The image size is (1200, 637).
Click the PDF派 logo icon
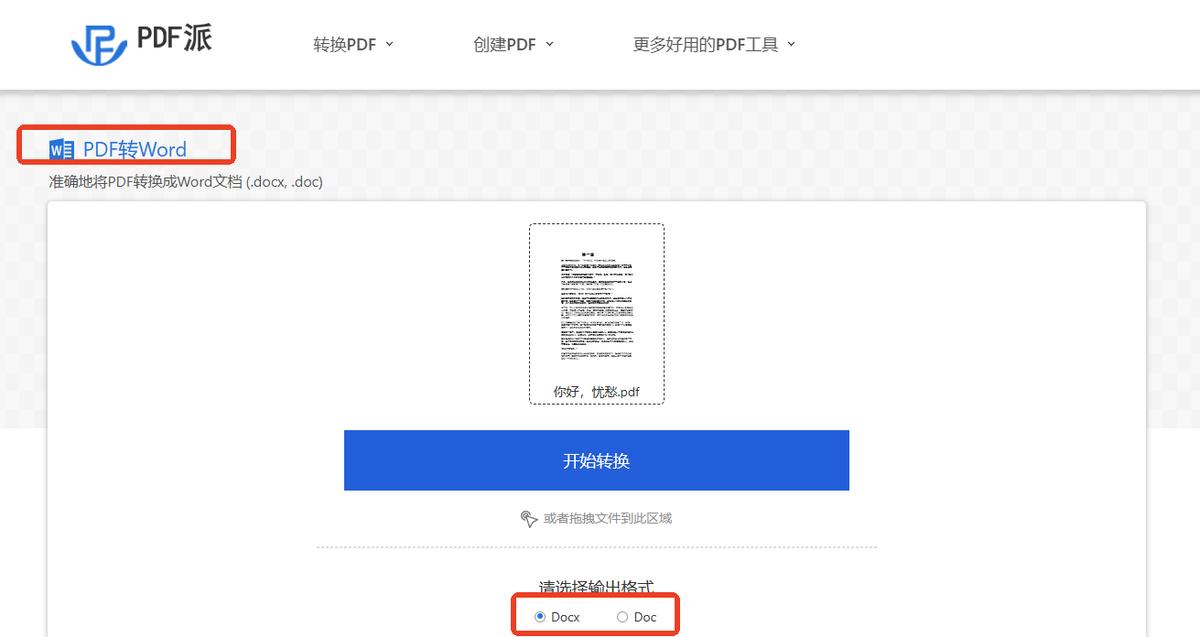tap(97, 43)
